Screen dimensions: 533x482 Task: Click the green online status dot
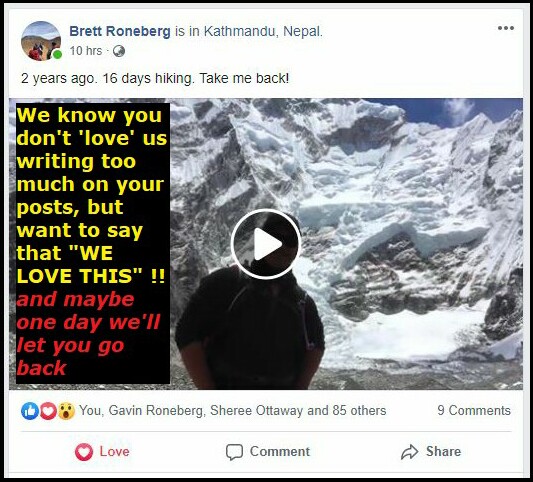pos(57,54)
